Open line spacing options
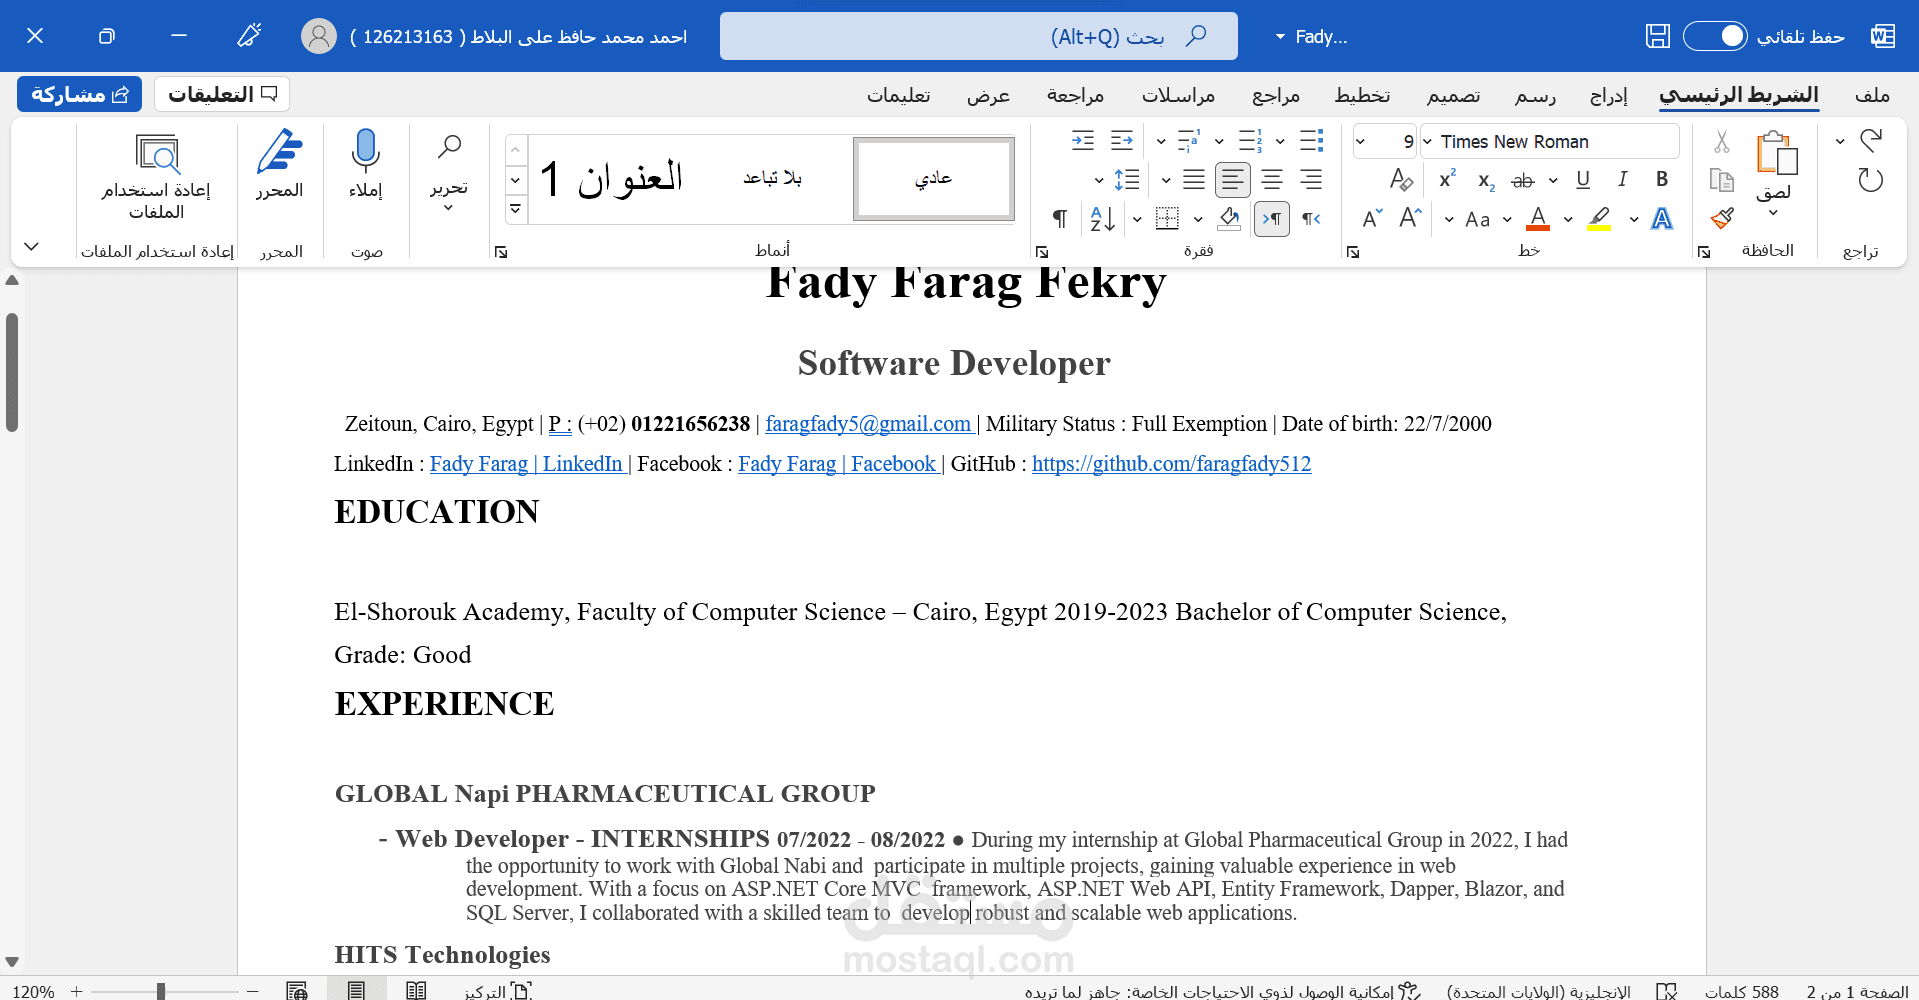This screenshot has width=1919, height=1000. point(1127,180)
